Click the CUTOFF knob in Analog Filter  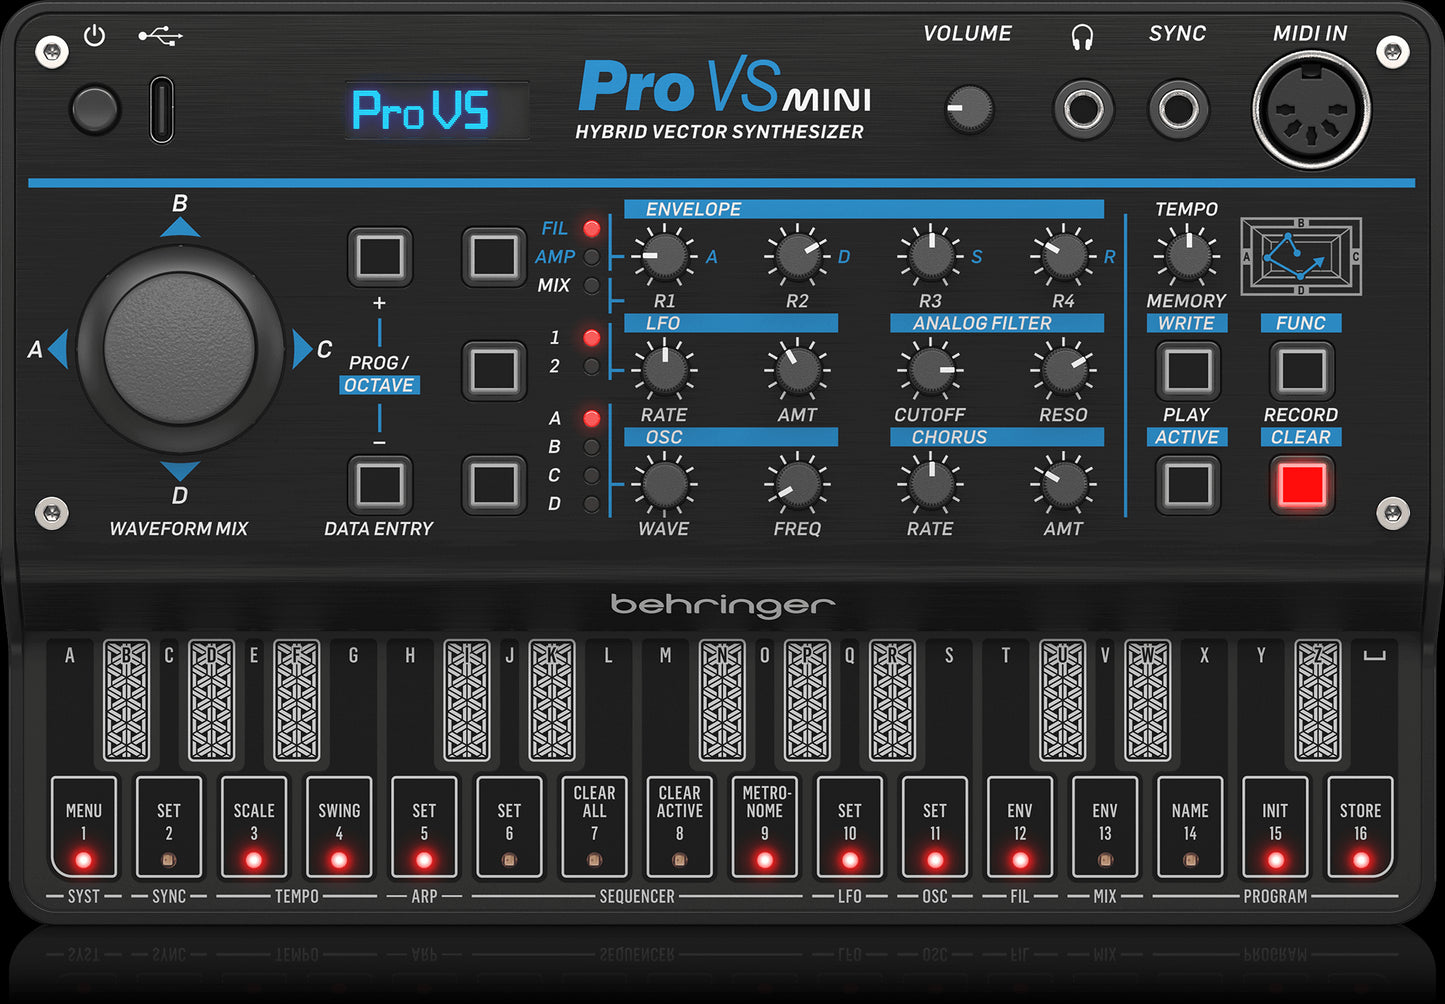930,370
